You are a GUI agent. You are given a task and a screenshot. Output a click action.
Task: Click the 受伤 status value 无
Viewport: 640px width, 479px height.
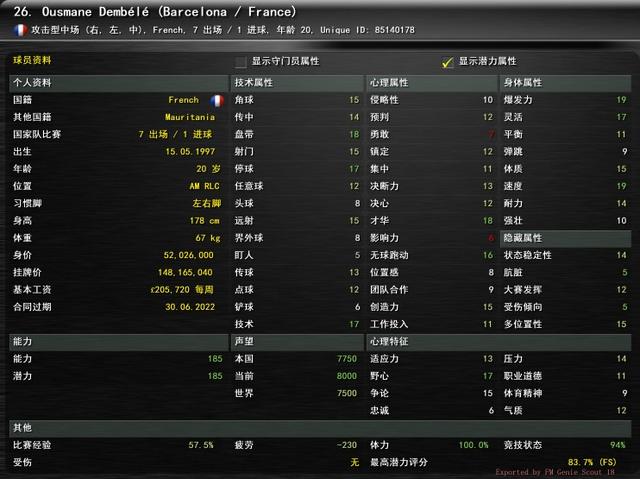(354, 462)
